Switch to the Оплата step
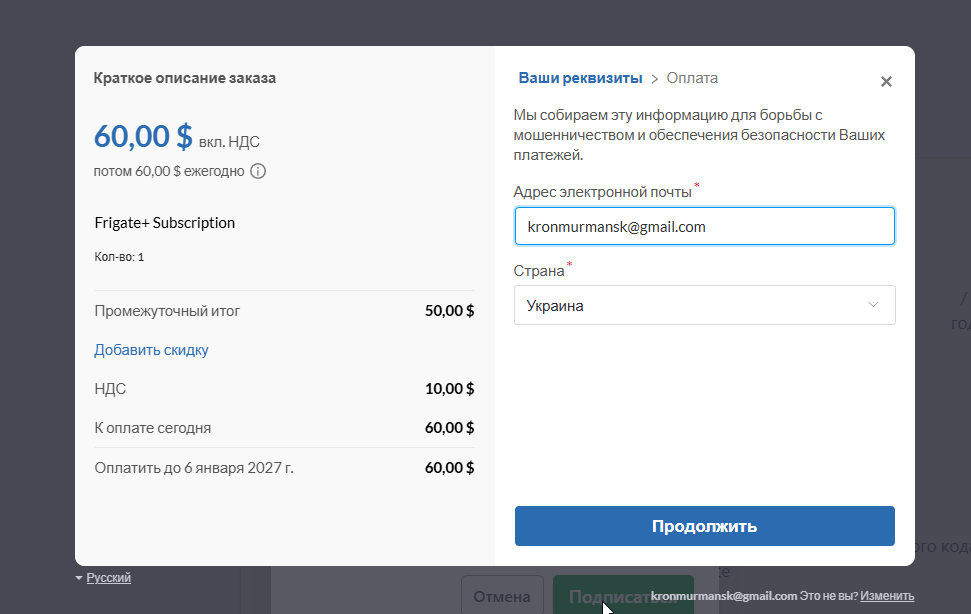Screen dimensions: 971x614 [692, 78]
